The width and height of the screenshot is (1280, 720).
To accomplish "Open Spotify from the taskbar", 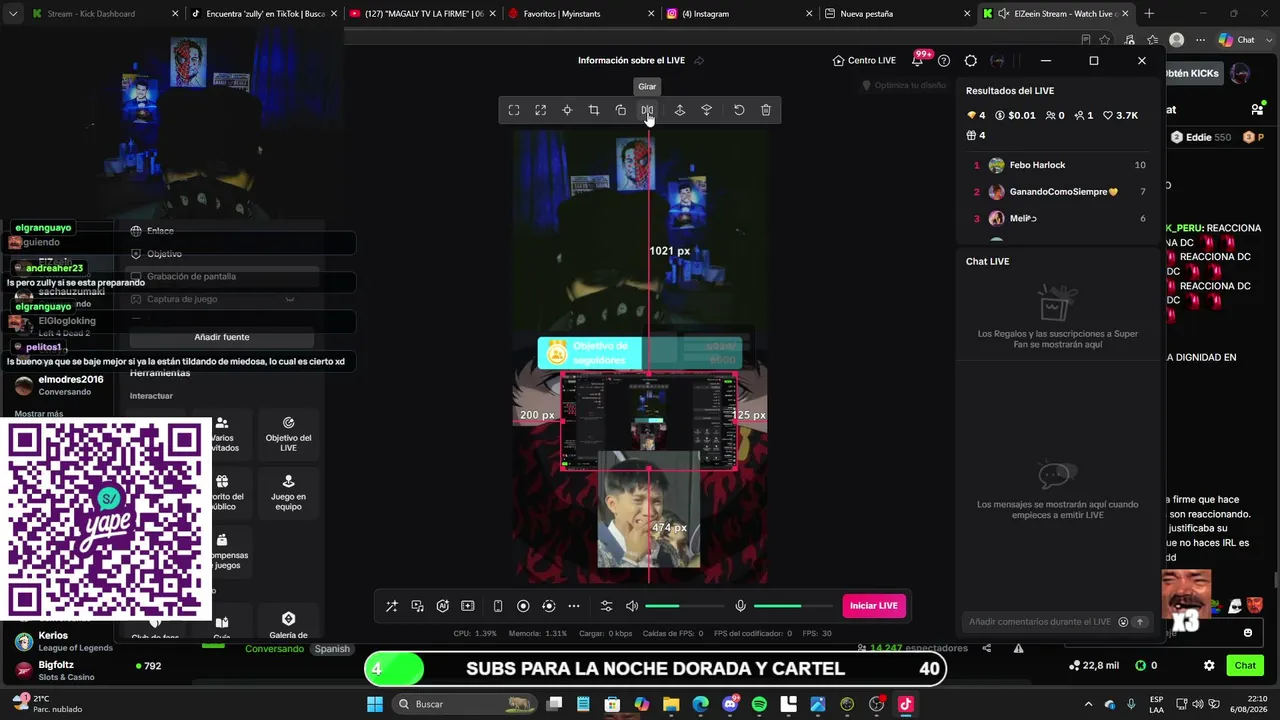I will click(x=759, y=704).
